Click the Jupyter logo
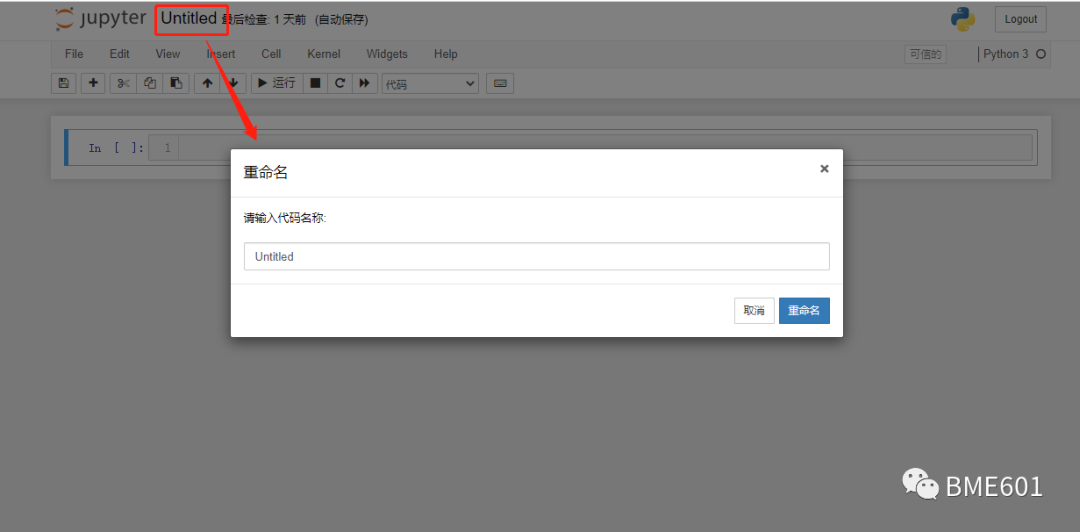 point(101,19)
